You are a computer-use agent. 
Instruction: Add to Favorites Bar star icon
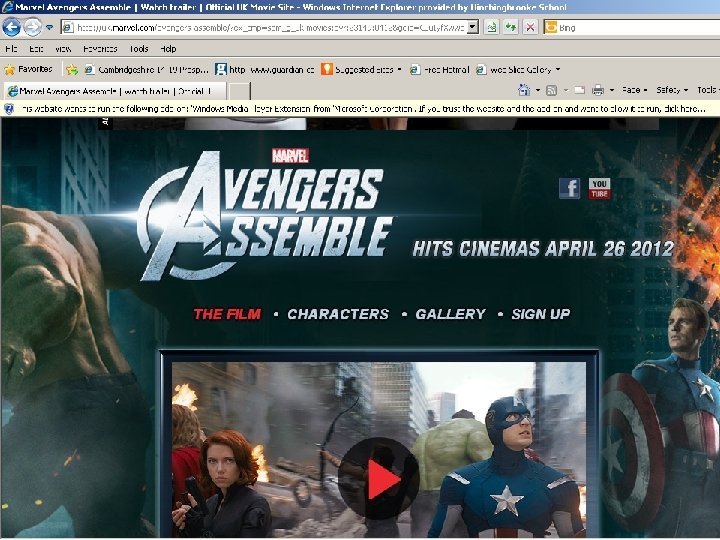point(72,69)
